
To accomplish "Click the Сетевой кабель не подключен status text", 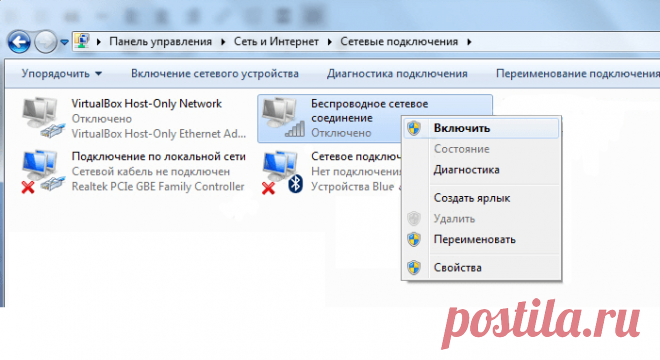I will coord(151,172).
